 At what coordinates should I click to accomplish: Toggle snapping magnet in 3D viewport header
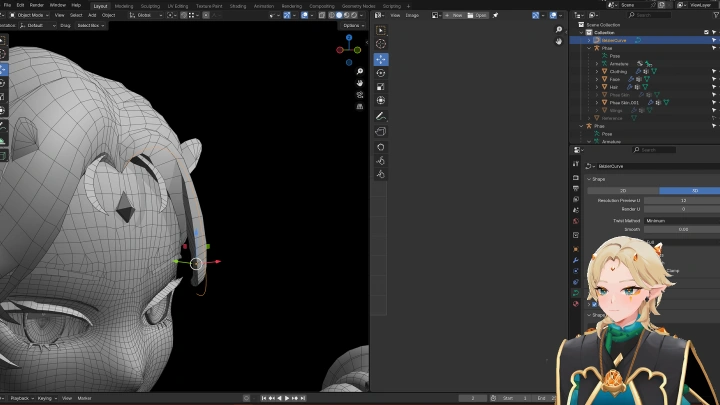pyautogui.click(x=184, y=15)
